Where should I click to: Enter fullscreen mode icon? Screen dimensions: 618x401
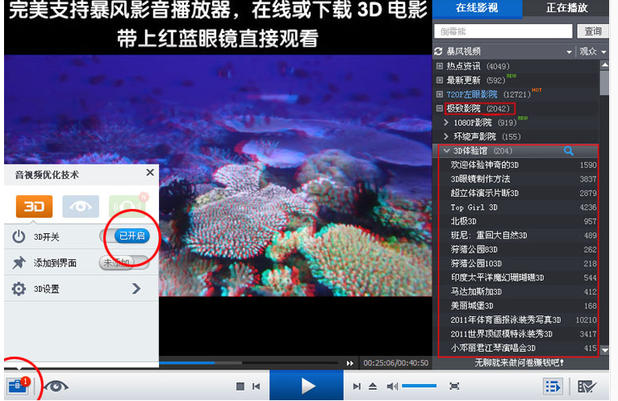pos(454,386)
